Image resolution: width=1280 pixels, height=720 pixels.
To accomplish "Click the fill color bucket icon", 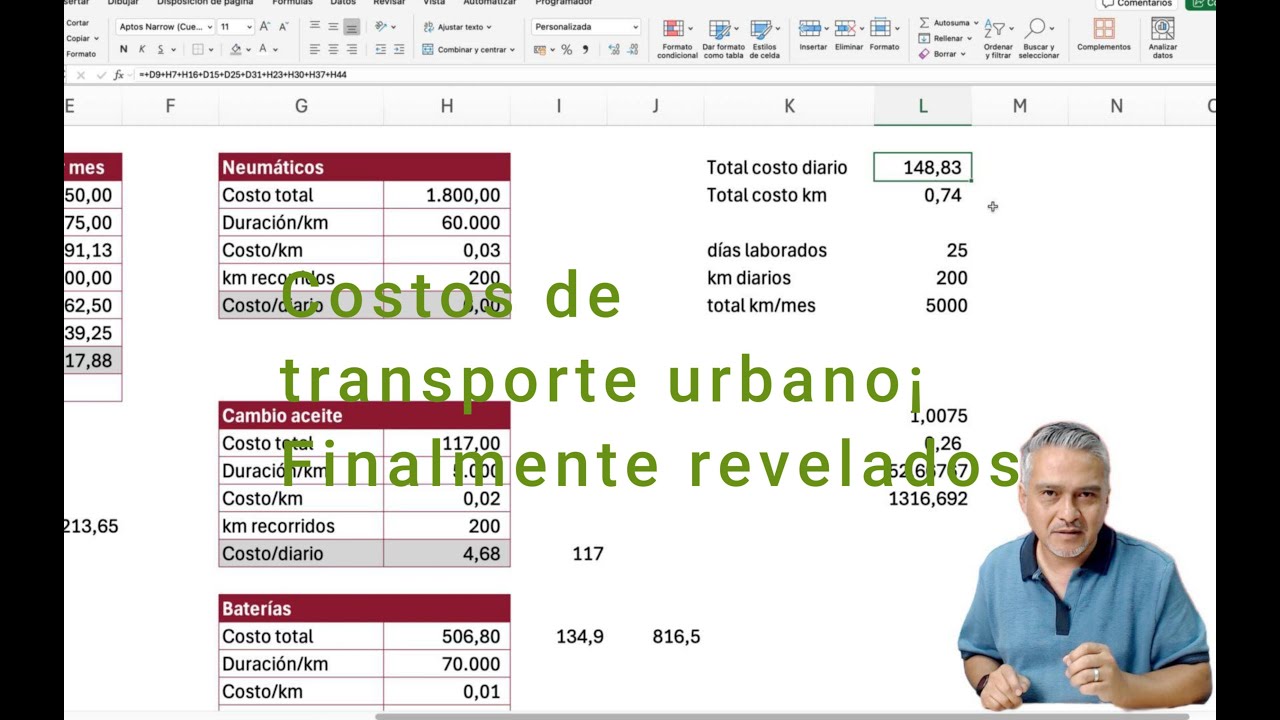I will point(236,49).
